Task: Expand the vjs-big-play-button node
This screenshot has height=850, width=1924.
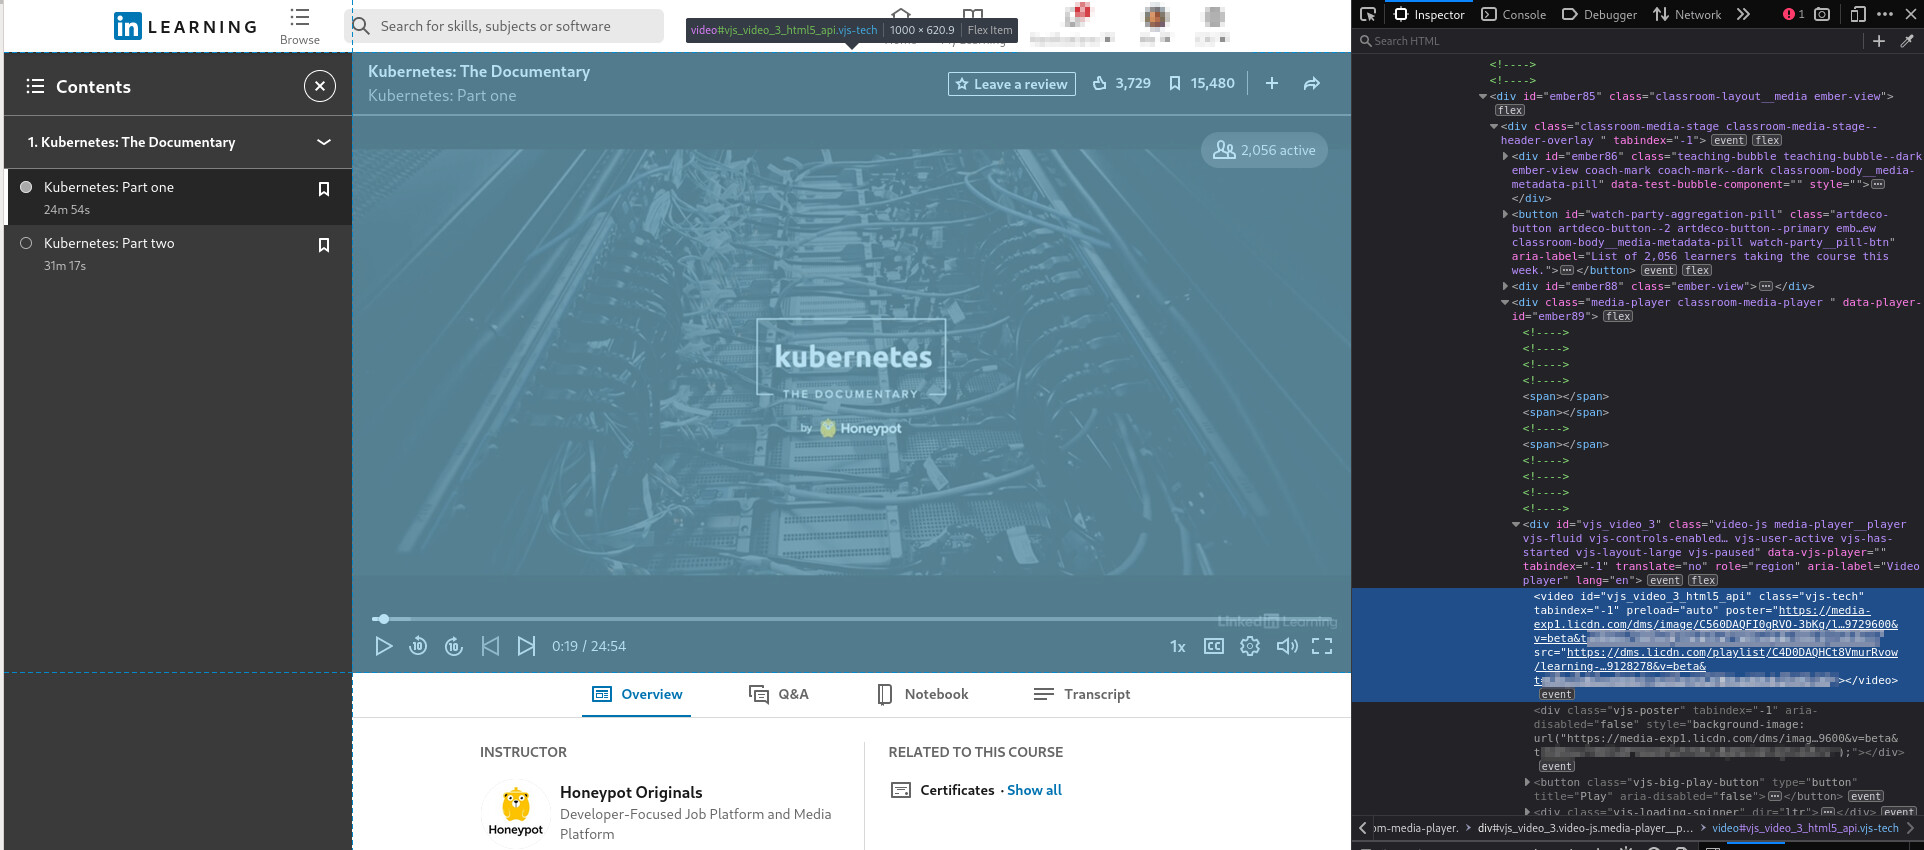Action: [x=1527, y=782]
